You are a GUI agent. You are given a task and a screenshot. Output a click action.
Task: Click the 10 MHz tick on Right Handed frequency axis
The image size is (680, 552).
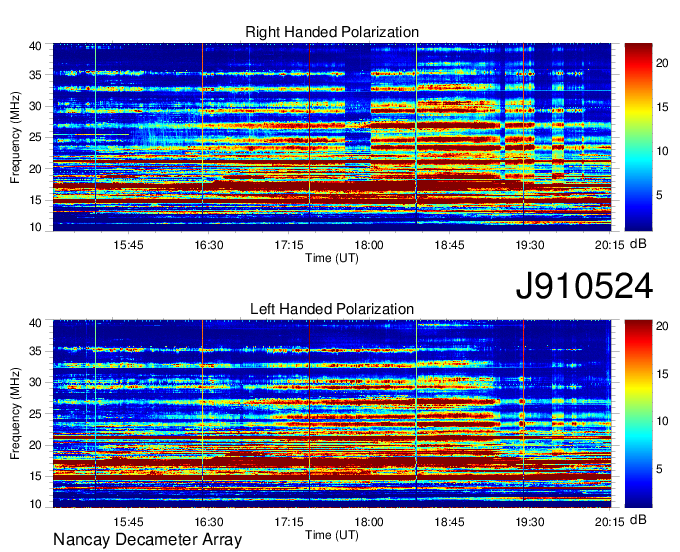click(35, 227)
